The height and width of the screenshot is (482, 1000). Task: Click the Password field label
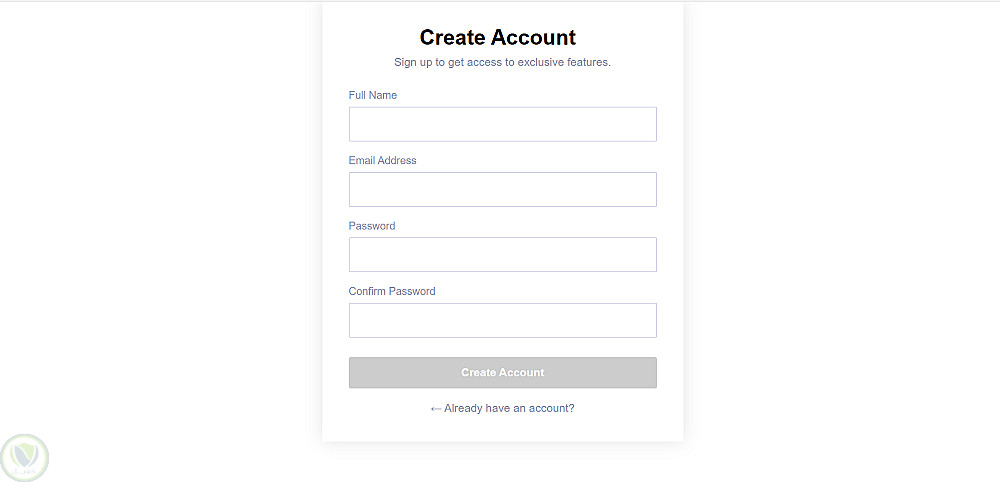point(371,226)
